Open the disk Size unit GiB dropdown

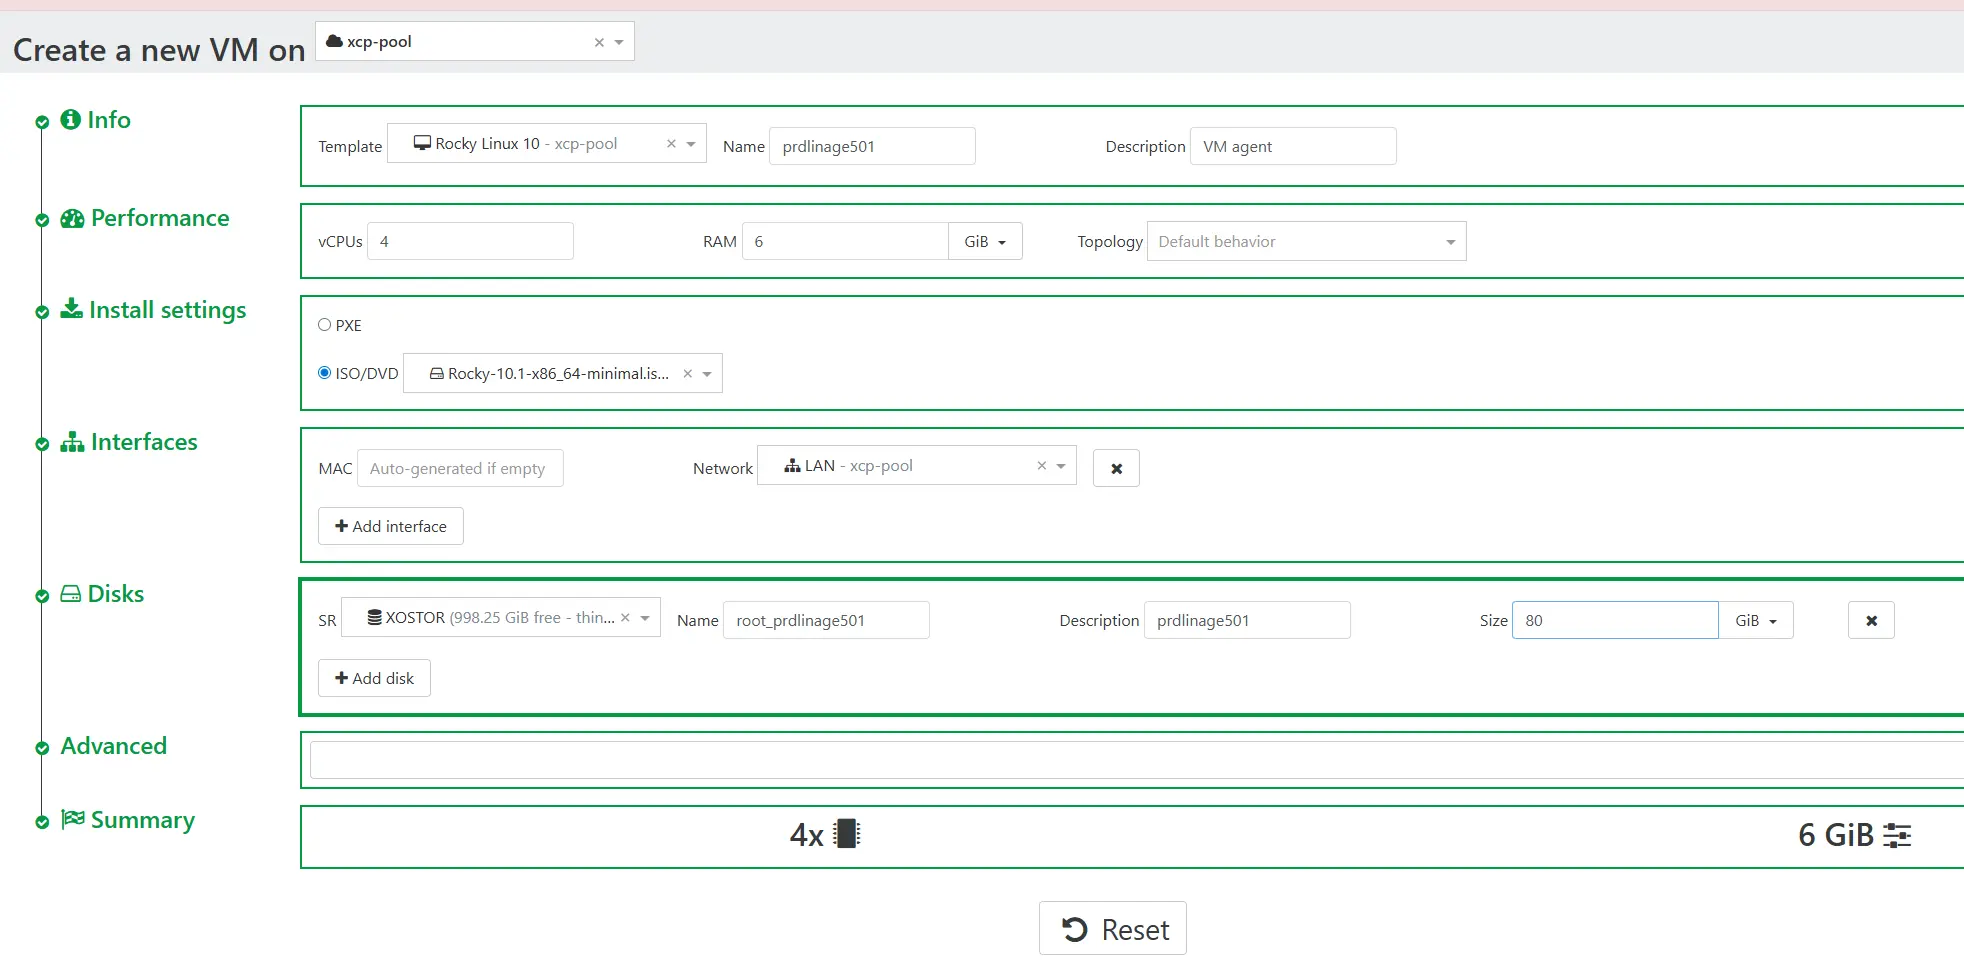click(1756, 620)
